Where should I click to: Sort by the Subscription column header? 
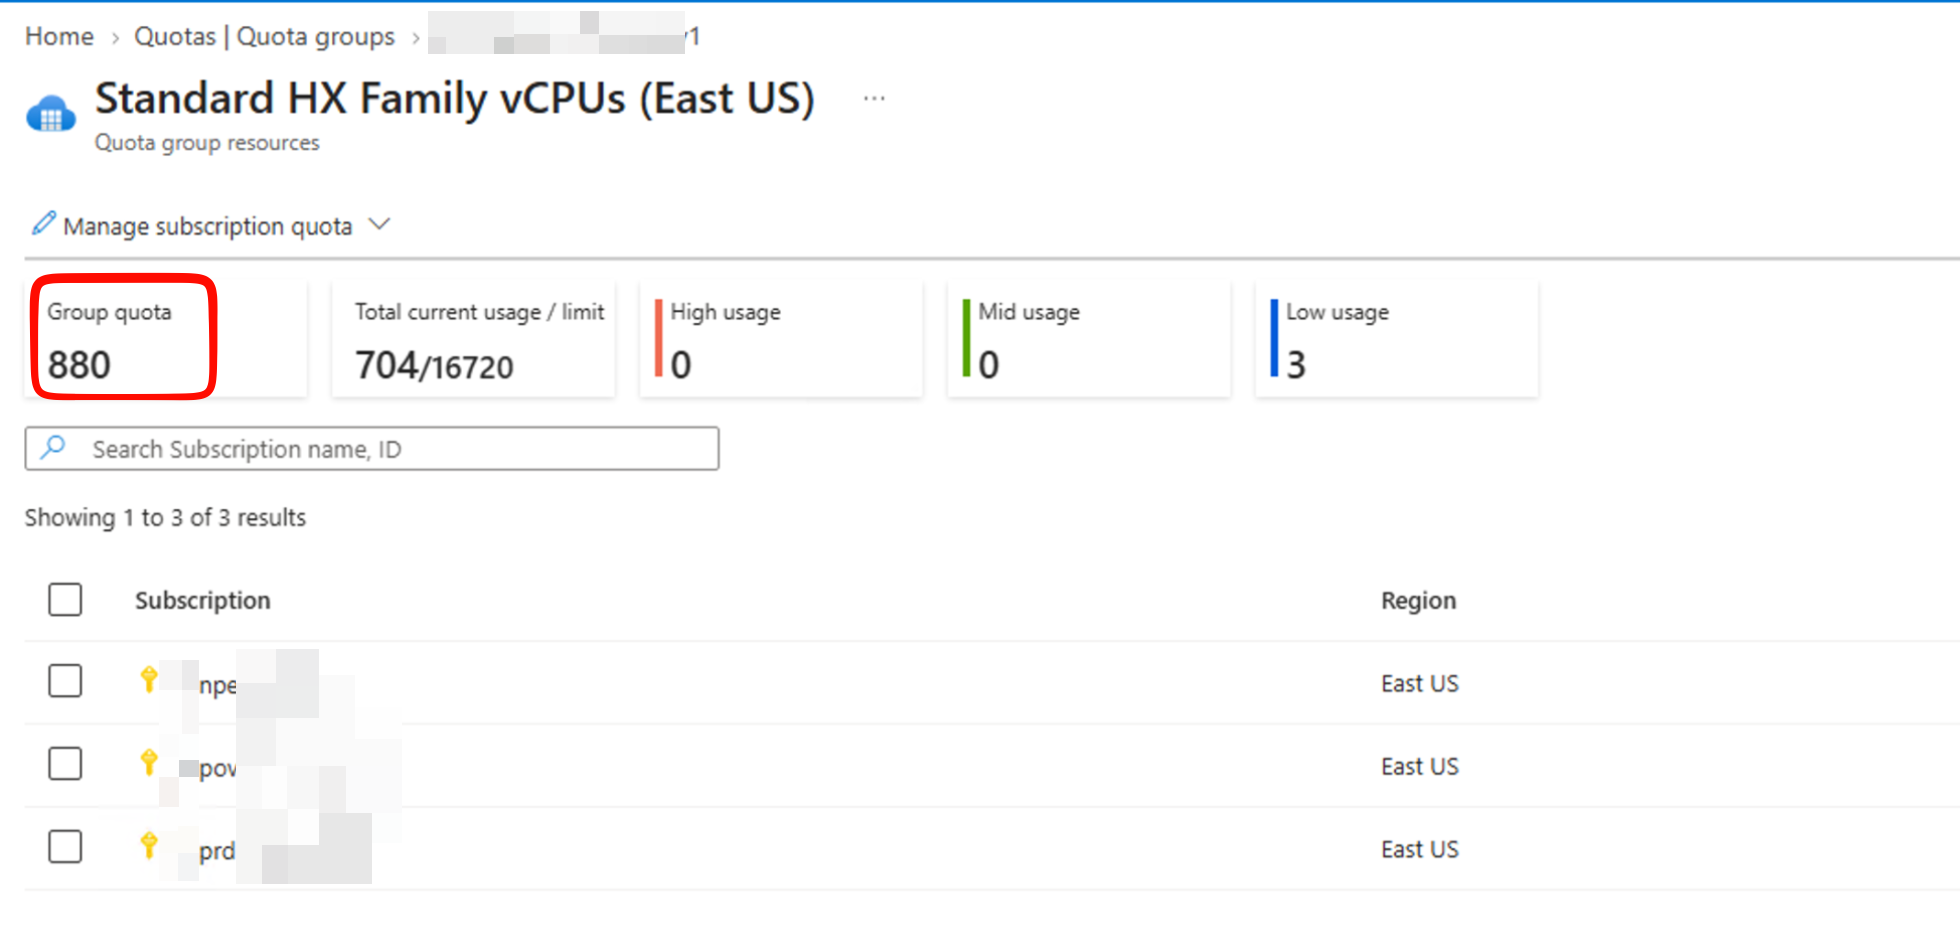click(203, 600)
